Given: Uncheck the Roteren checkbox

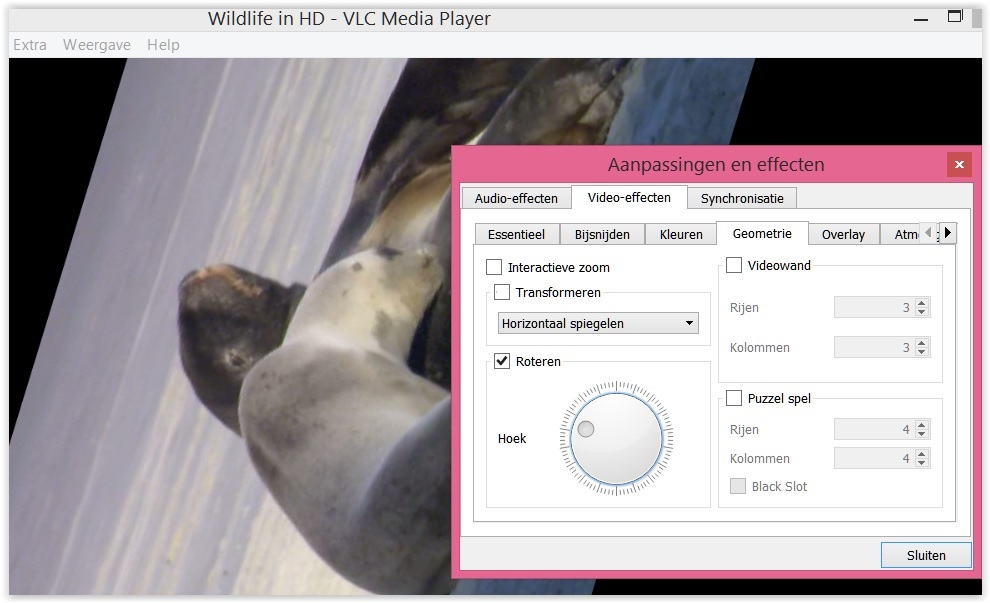Looking at the screenshot, I should coord(502,361).
